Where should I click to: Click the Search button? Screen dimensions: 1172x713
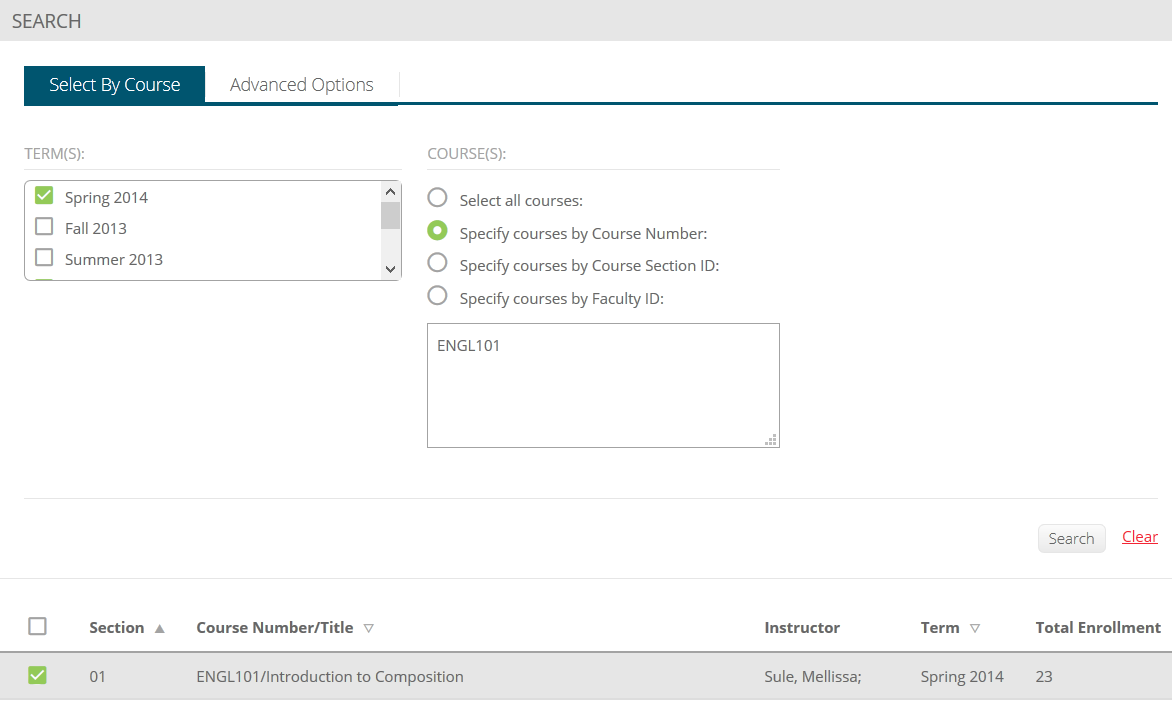pos(1071,539)
